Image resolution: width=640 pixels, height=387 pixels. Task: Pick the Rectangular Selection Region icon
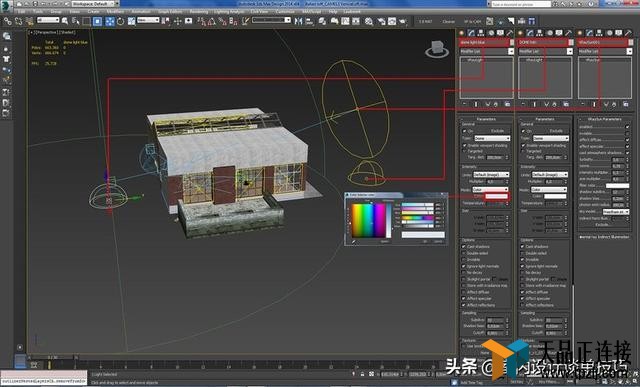pos(86,21)
